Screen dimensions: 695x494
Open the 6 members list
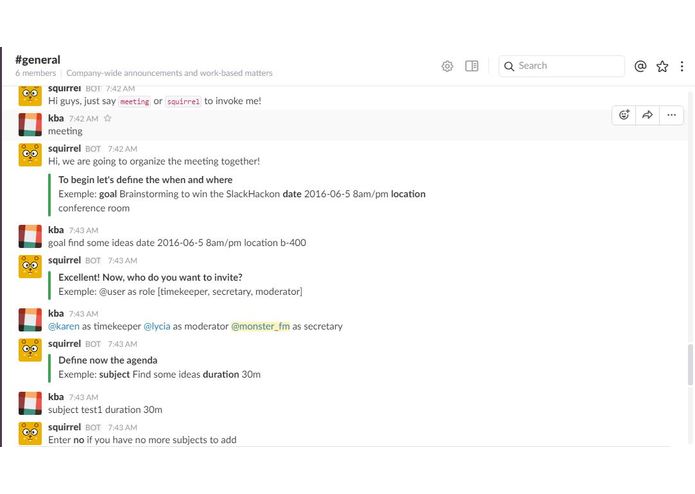35,73
